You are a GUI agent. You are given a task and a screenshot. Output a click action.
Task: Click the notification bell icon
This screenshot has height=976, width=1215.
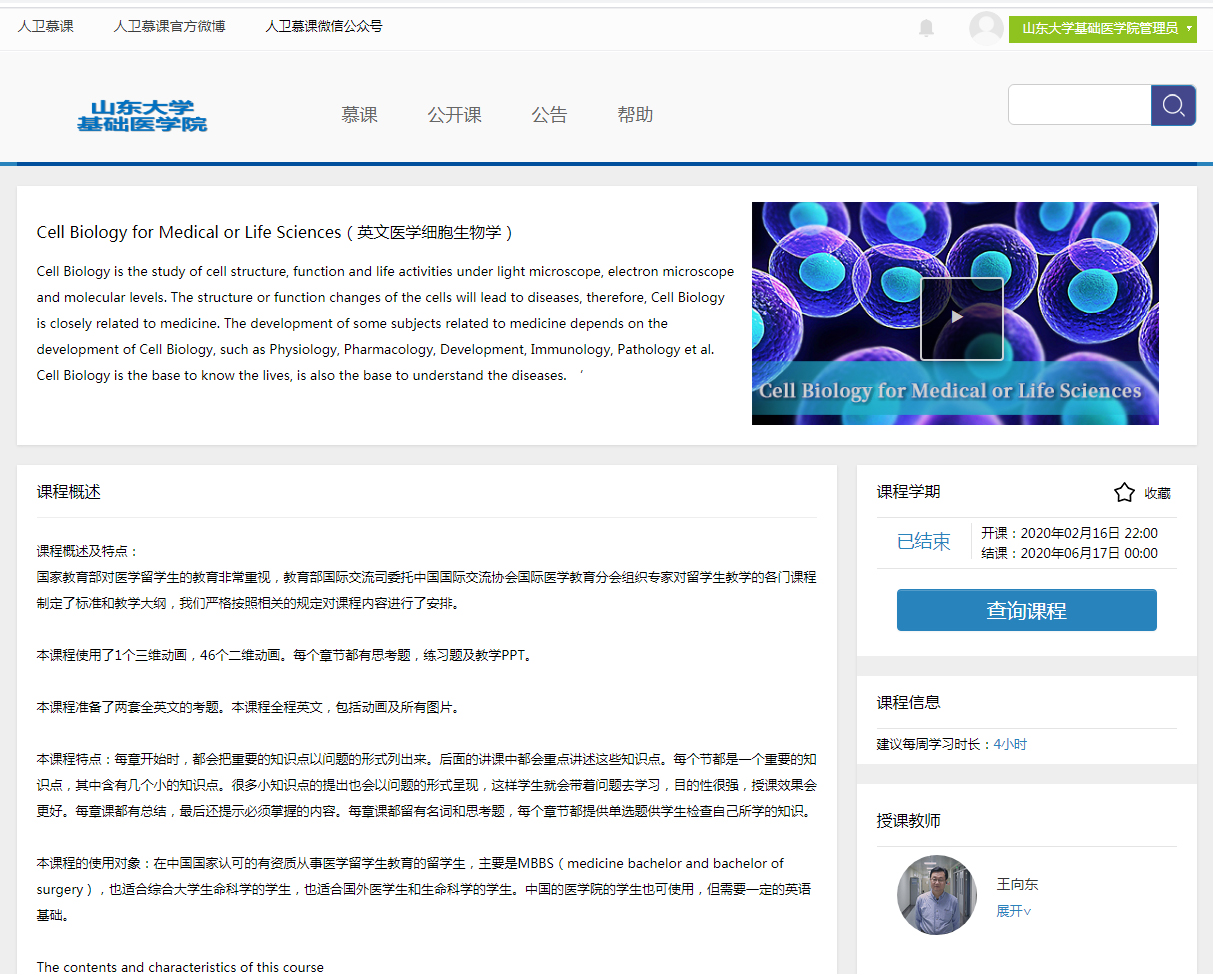[927, 28]
